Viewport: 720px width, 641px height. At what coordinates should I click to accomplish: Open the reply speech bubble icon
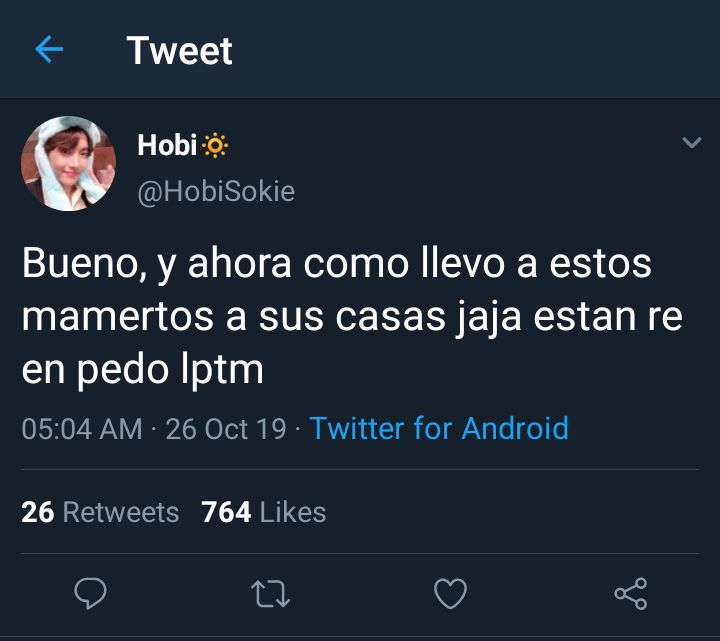click(x=90, y=593)
